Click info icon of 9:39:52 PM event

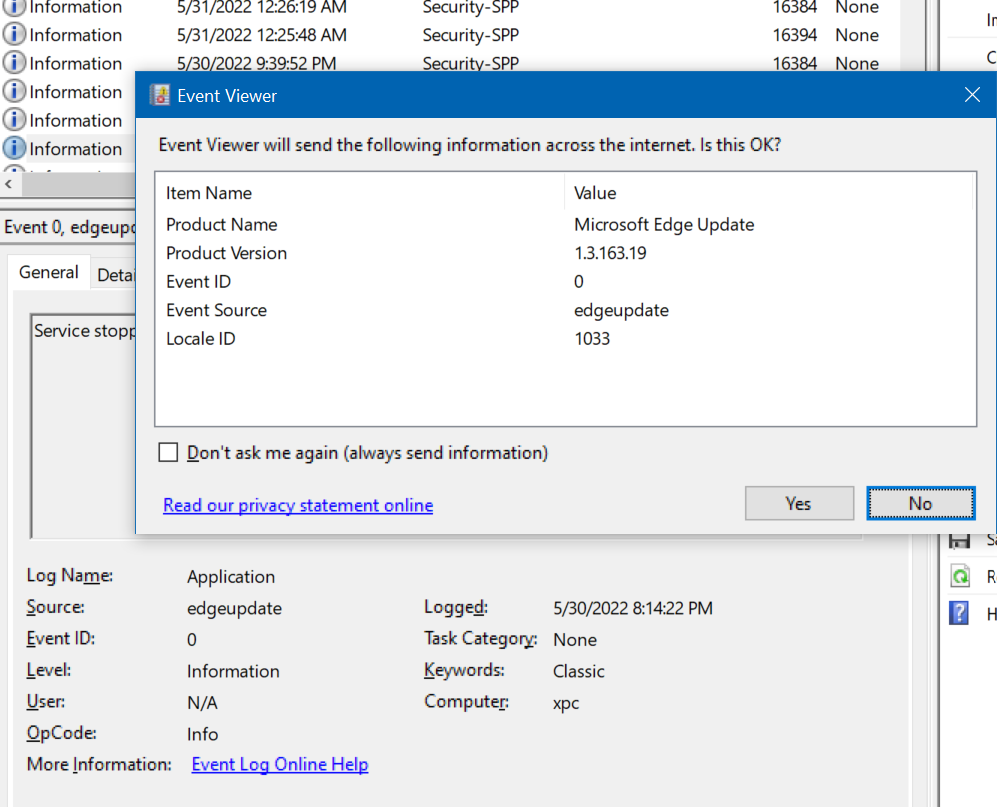pyautogui.click(x=14, y=62)
